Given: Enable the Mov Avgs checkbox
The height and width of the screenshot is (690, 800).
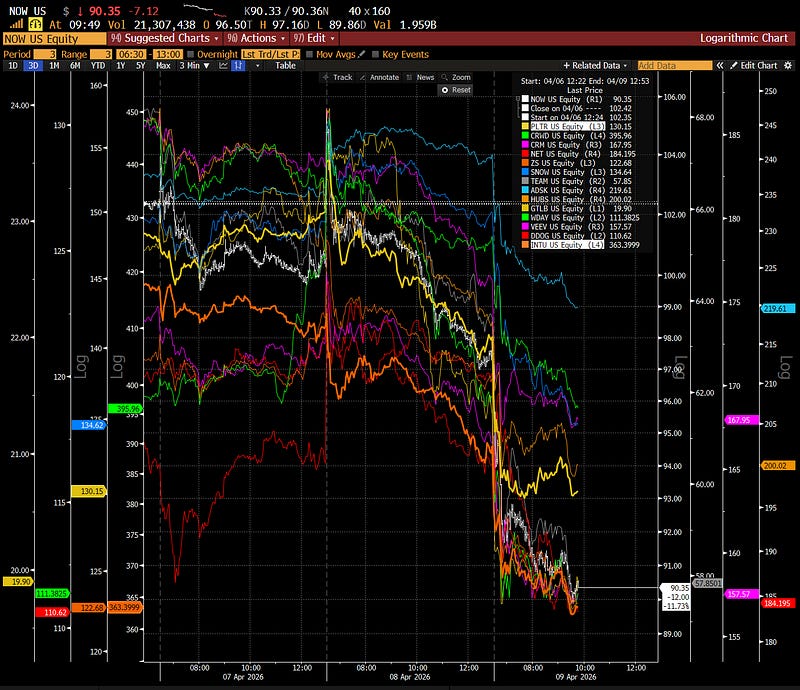Looking at the screenshot, I should coord(309,54).
